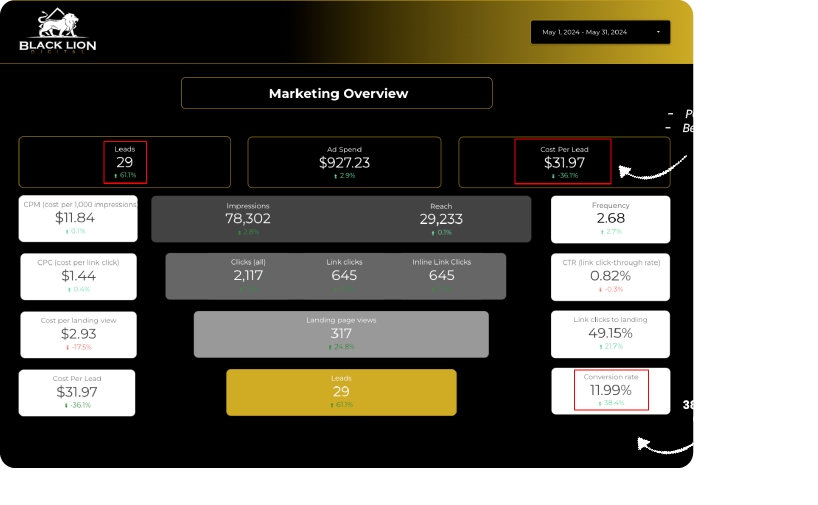The width and height of the screenshot is (818, 505).
Task: Select the Cost per landing view $2.93 card
Action: 78,334
